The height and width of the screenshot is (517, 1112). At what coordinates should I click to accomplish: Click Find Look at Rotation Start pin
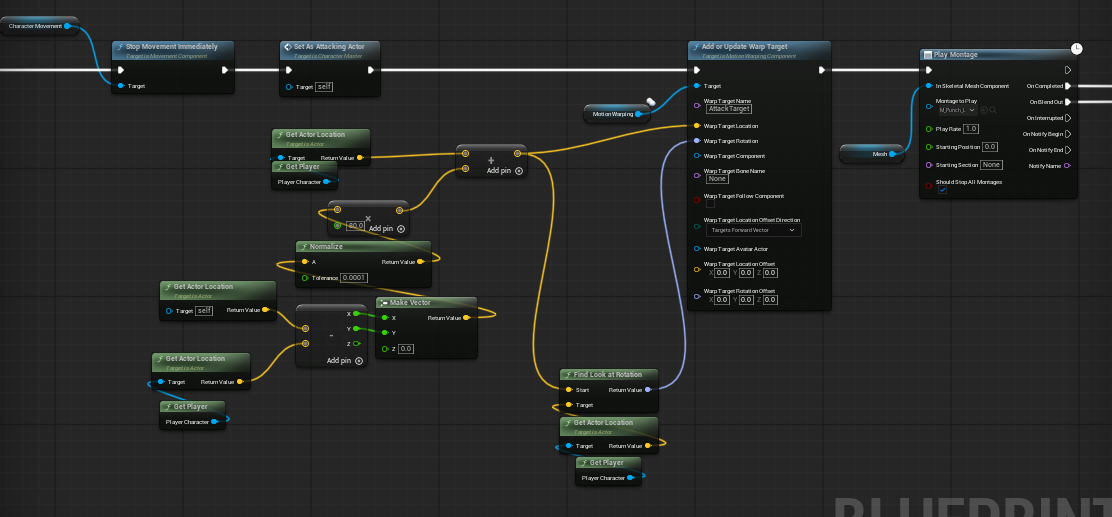[568, 389]
